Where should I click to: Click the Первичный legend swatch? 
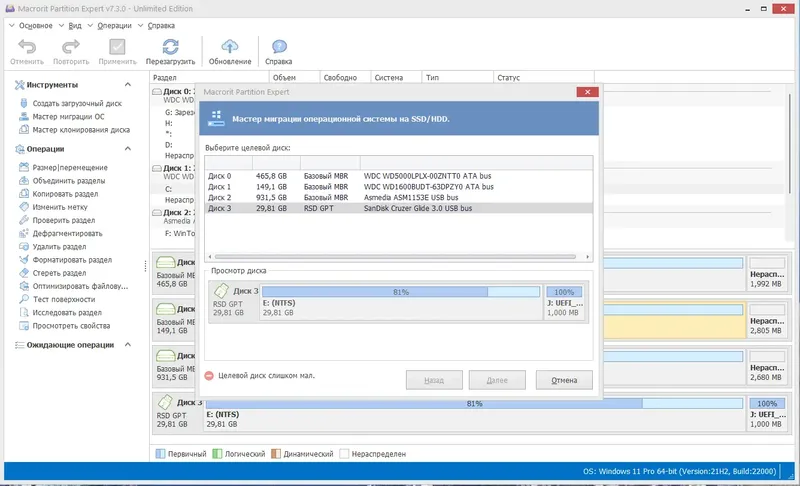tap(160, 454)
